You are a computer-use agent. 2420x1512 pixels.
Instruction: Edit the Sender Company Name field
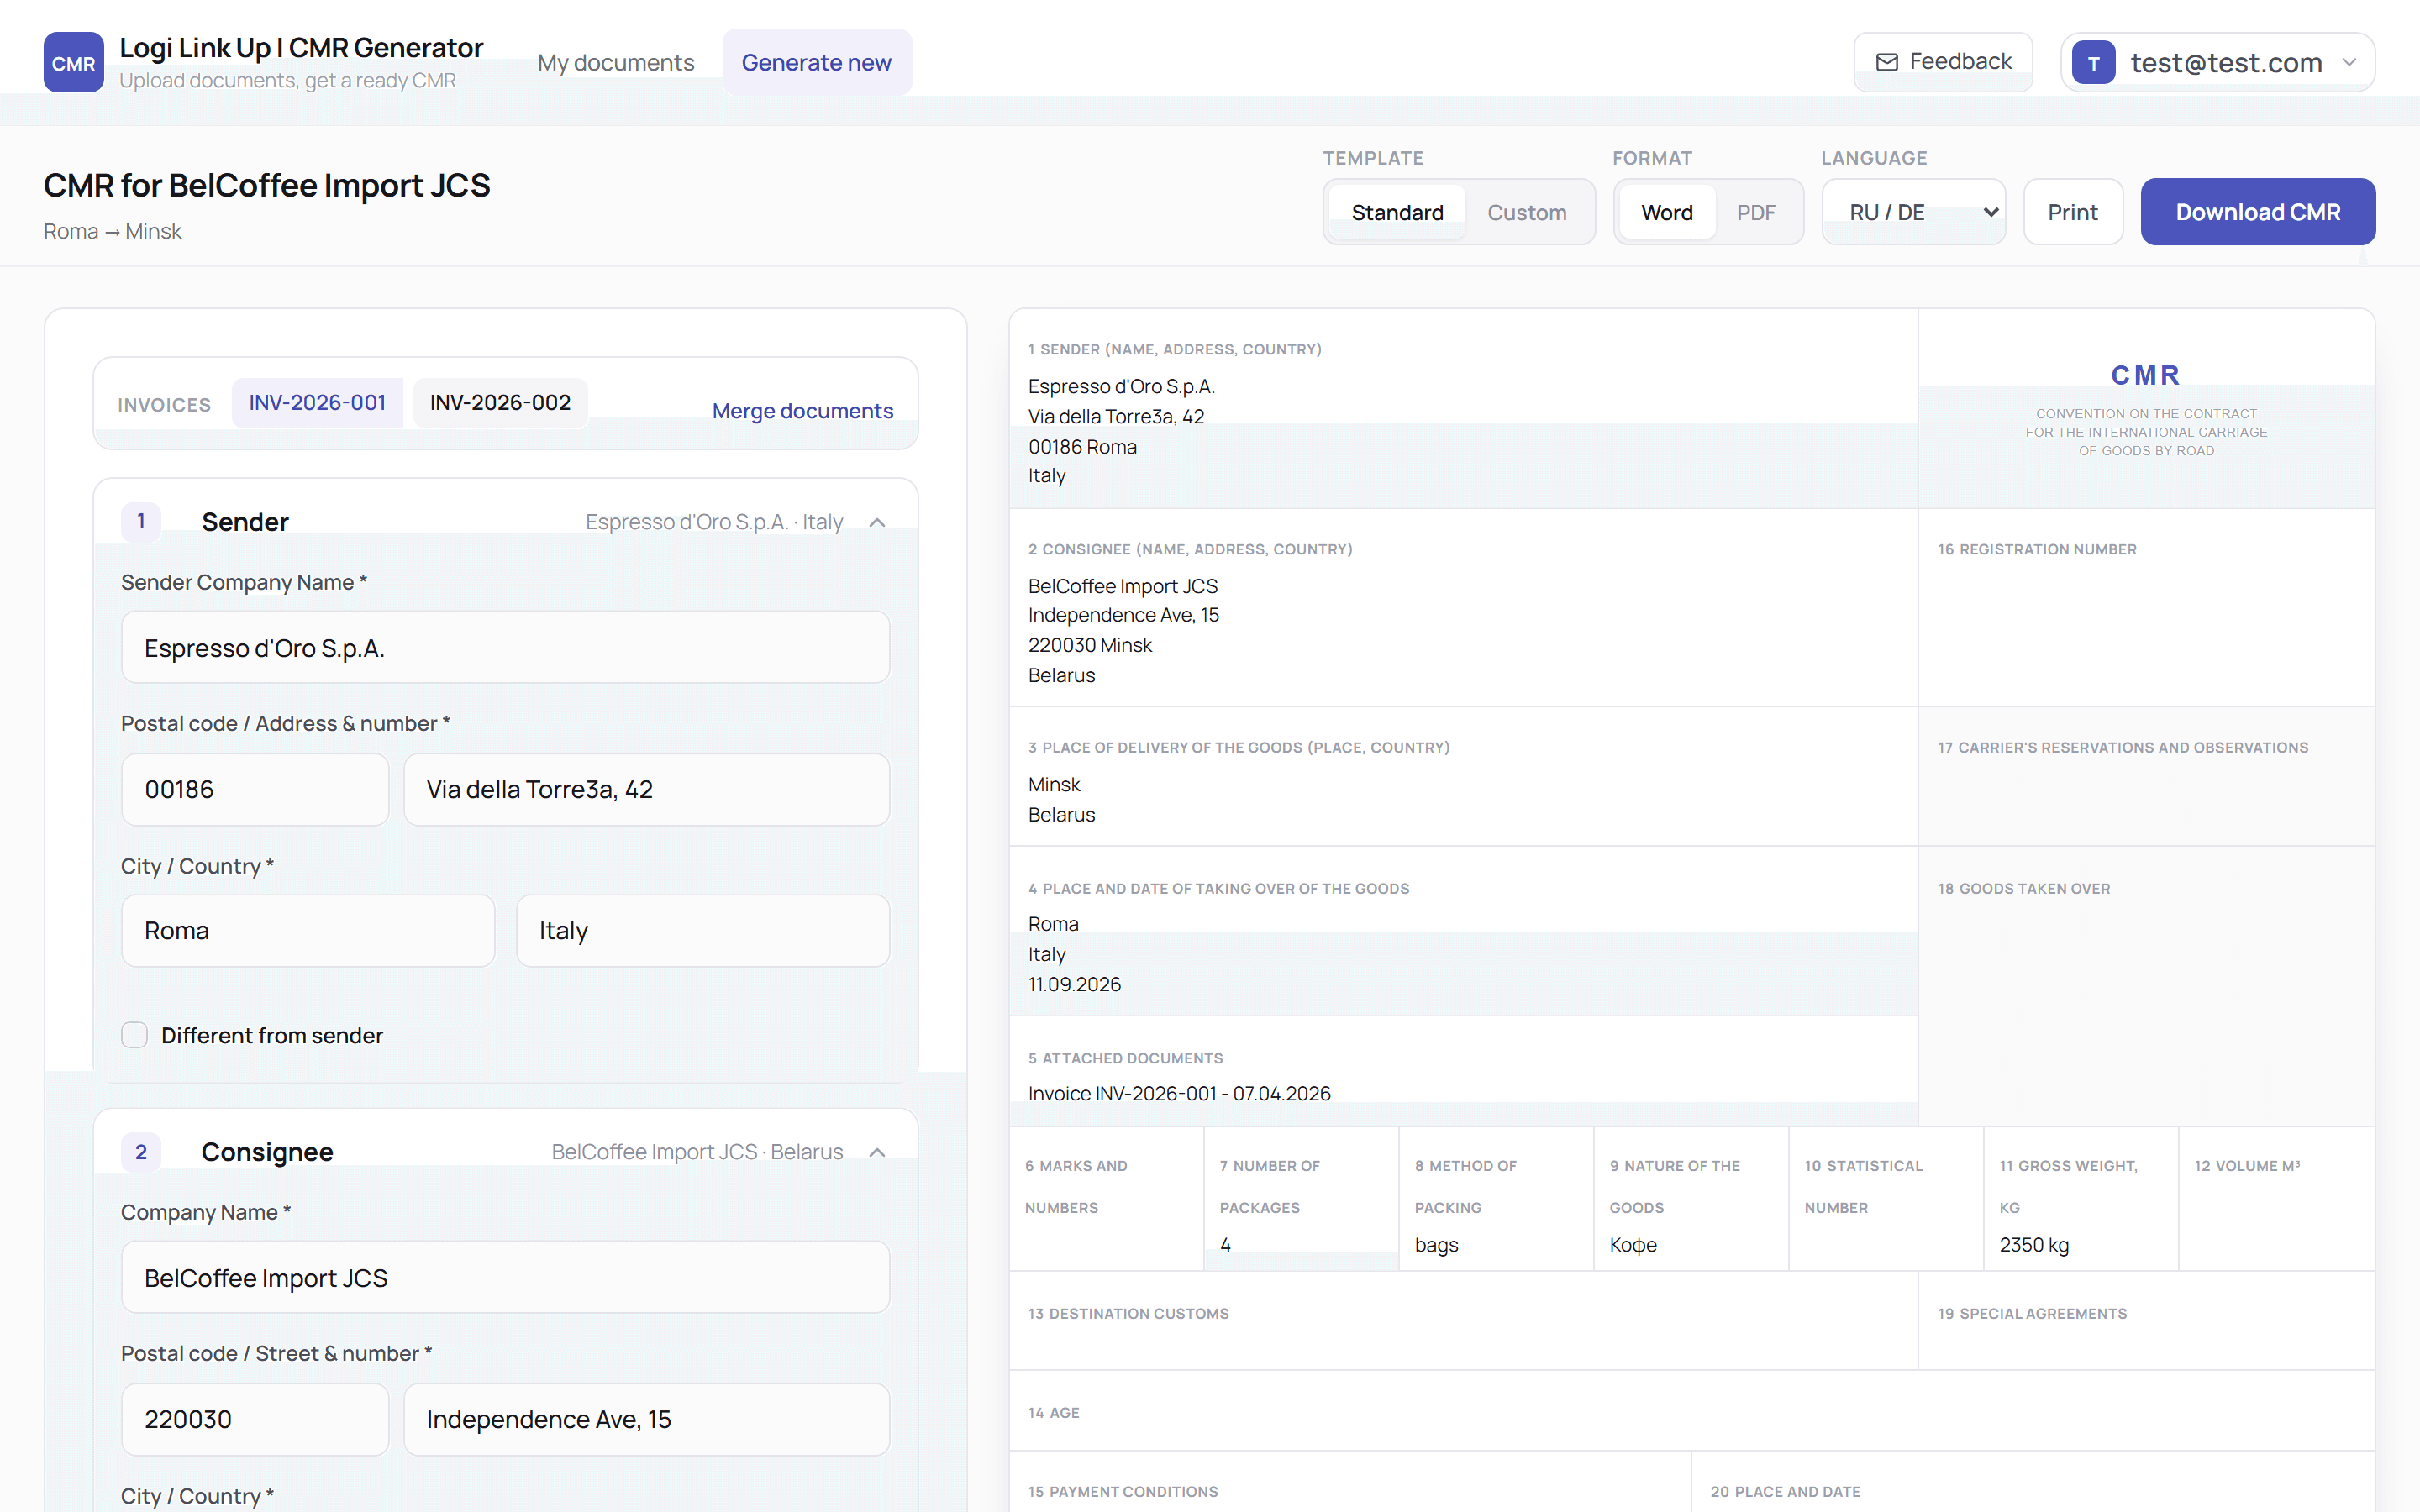pyautogui.click(x=505, y=648)
